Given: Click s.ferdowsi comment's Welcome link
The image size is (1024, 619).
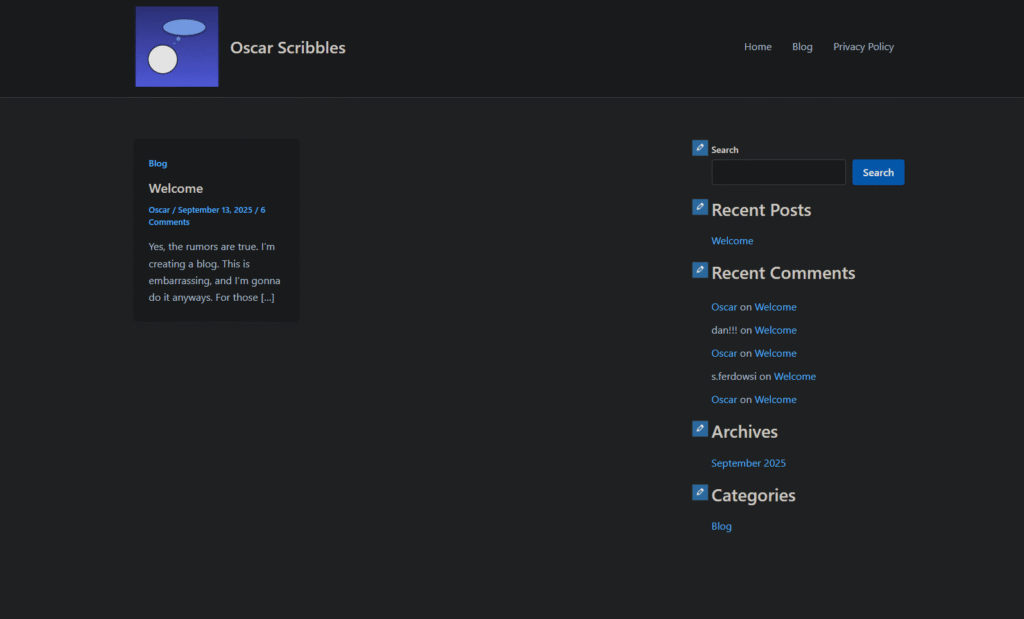Looking at the screenshot, I should tap(794, 376).
